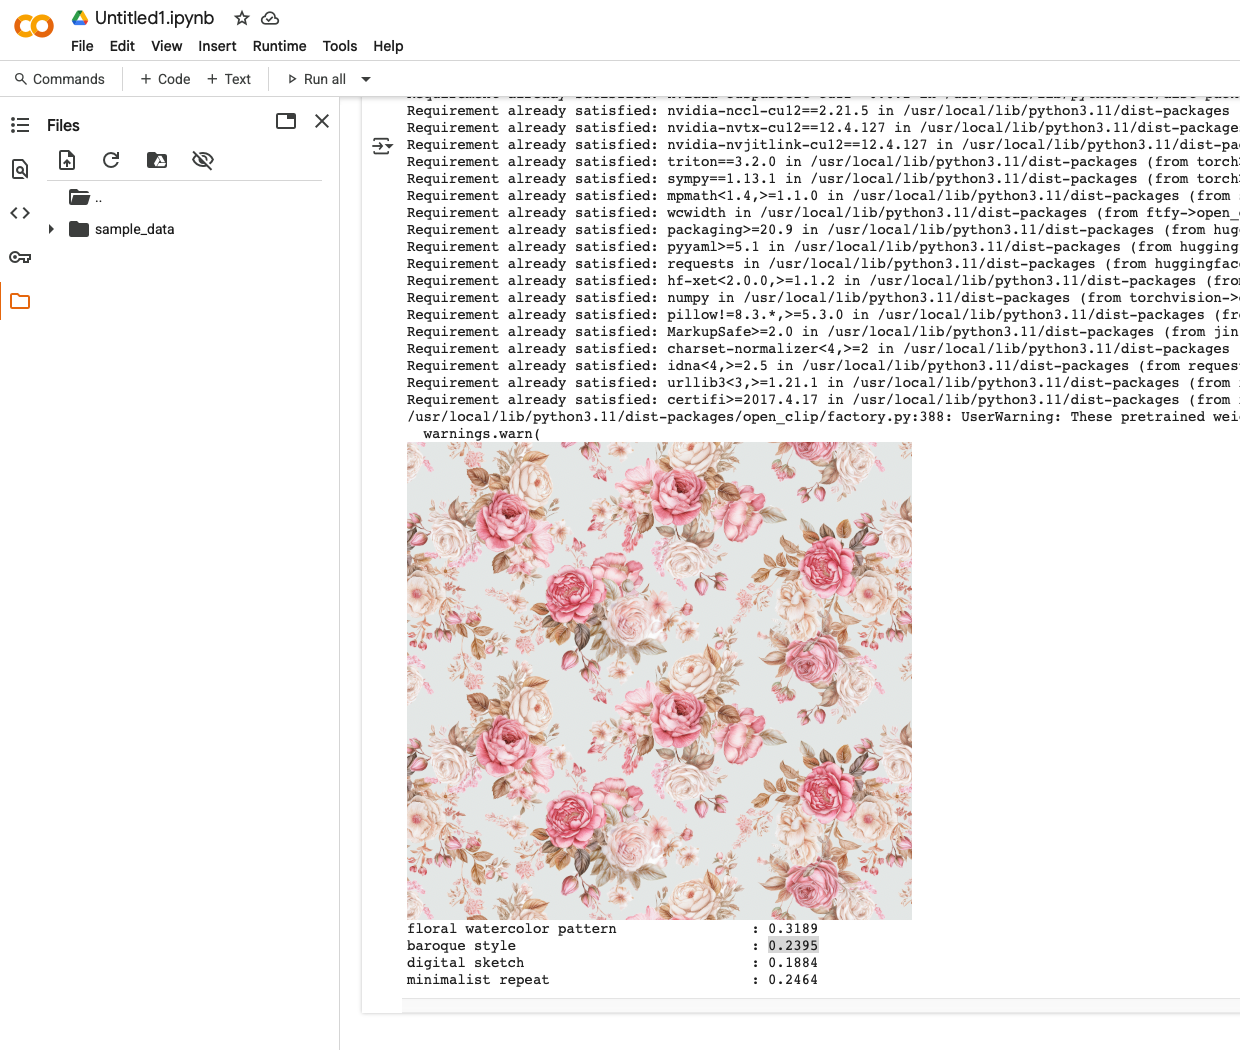The height and width of the screenshot is (1050, 1240).
Task: Open the Code snippets sidebar icon
Action: point(20,213)
